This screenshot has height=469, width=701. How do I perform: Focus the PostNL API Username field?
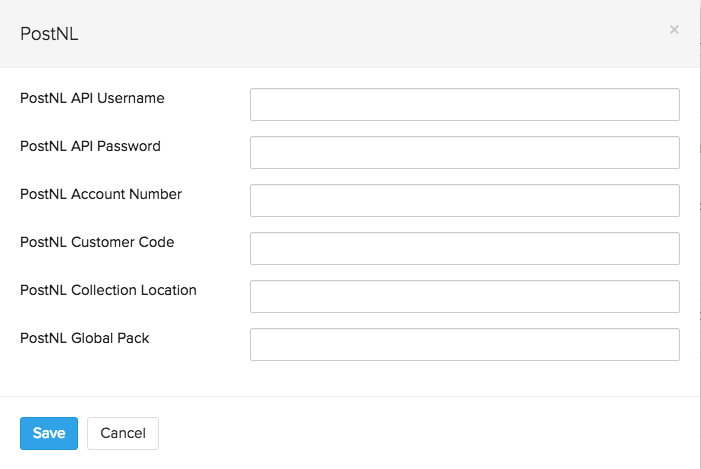click(464, 104)
